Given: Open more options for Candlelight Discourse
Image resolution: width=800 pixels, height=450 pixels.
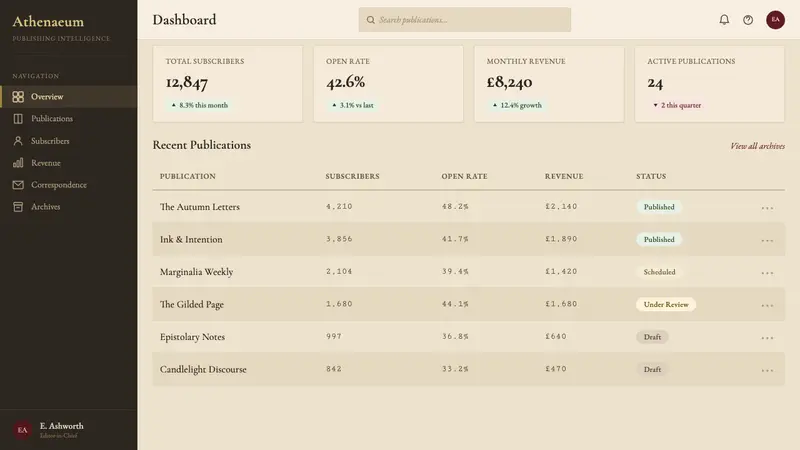Looking at the screenshot, I should 767,370.
